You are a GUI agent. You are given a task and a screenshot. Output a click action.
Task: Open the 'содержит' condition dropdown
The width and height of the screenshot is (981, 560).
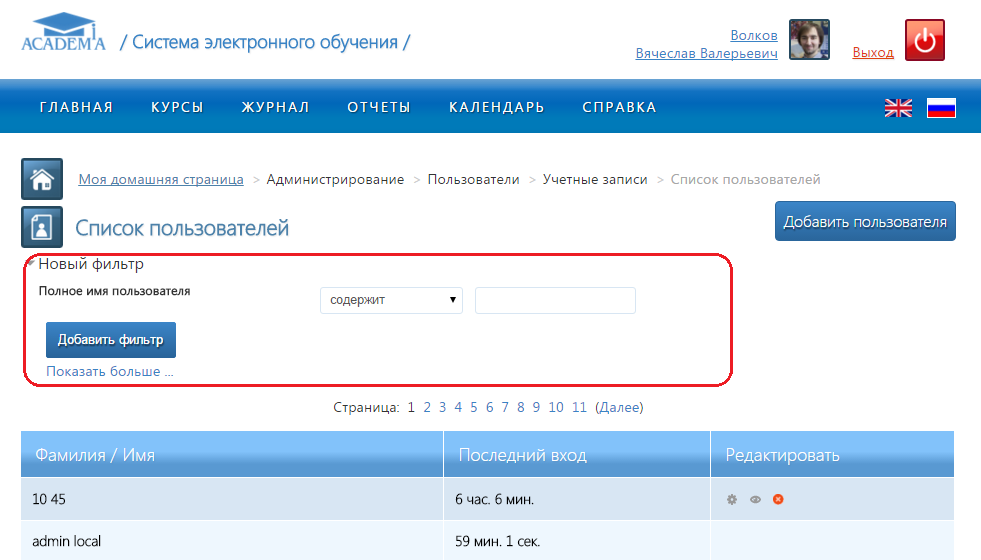(x=391, y=300)
